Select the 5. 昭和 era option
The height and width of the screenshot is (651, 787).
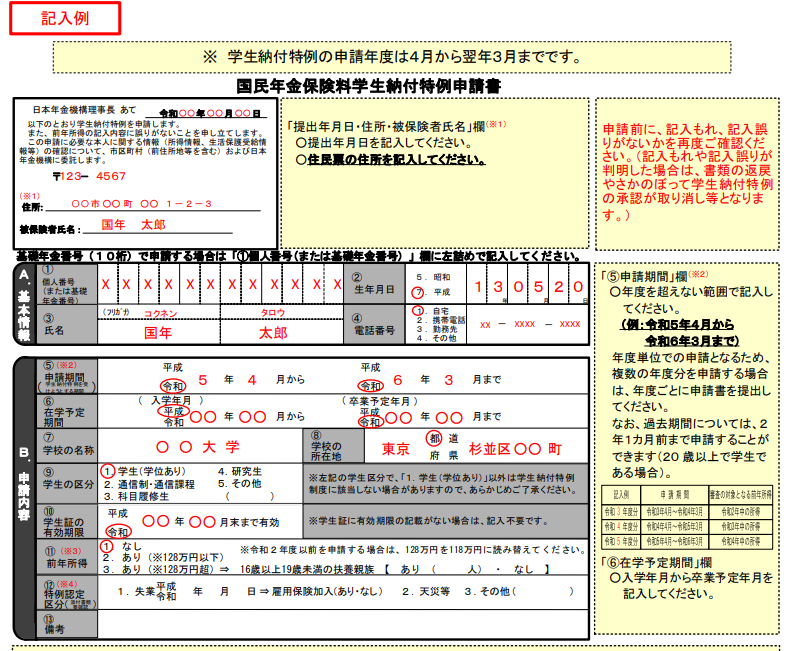tap(433, 277)
